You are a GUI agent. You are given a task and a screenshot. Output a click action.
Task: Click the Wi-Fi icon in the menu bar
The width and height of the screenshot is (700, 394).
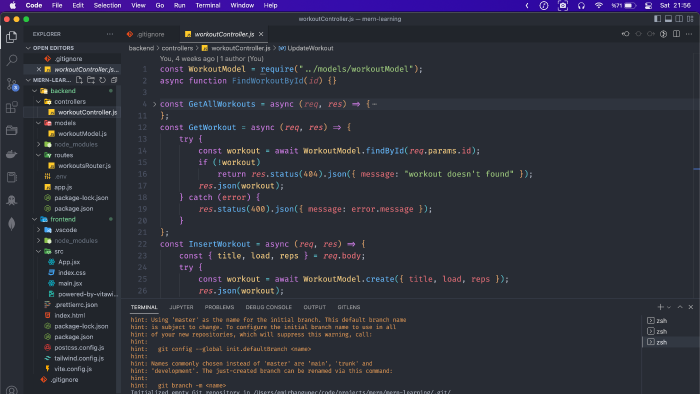pos(599,5)
